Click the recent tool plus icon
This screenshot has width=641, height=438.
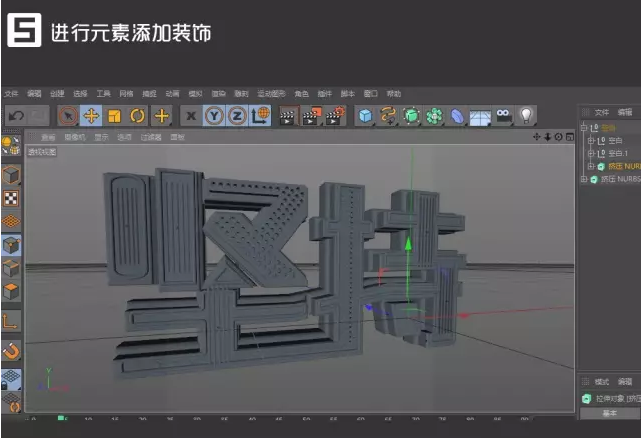(161, 116)
